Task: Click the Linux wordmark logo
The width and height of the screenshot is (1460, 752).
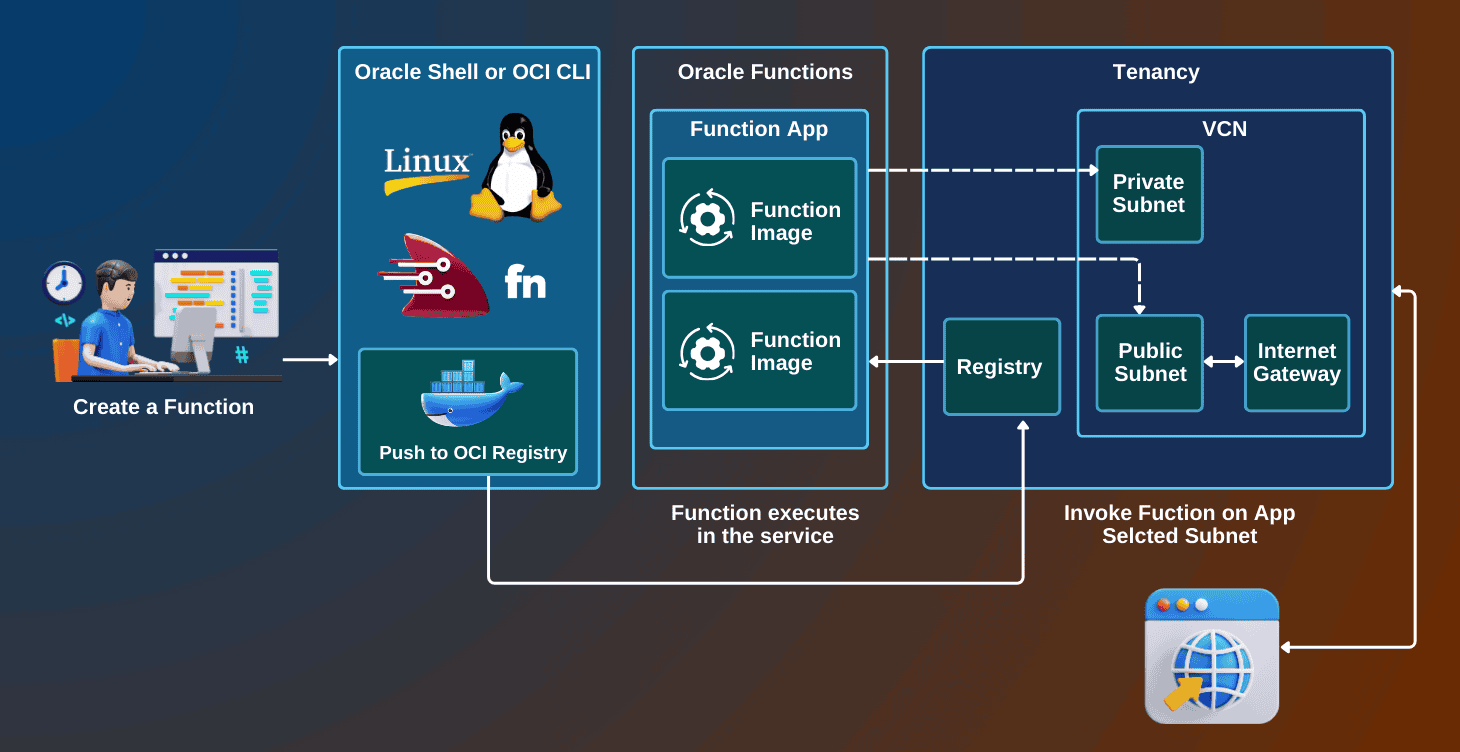Action: [x=427, y=169]
